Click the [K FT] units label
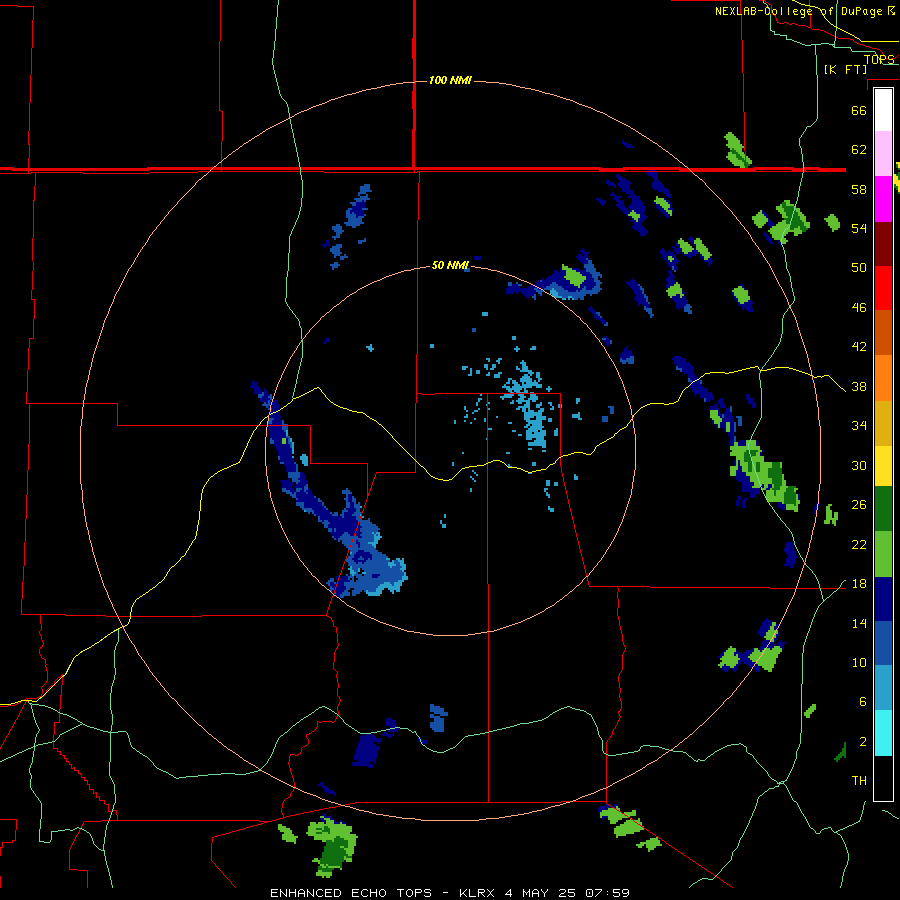This screenshot has height=900, width=900. pyautogui.click(x=845, y=69)
